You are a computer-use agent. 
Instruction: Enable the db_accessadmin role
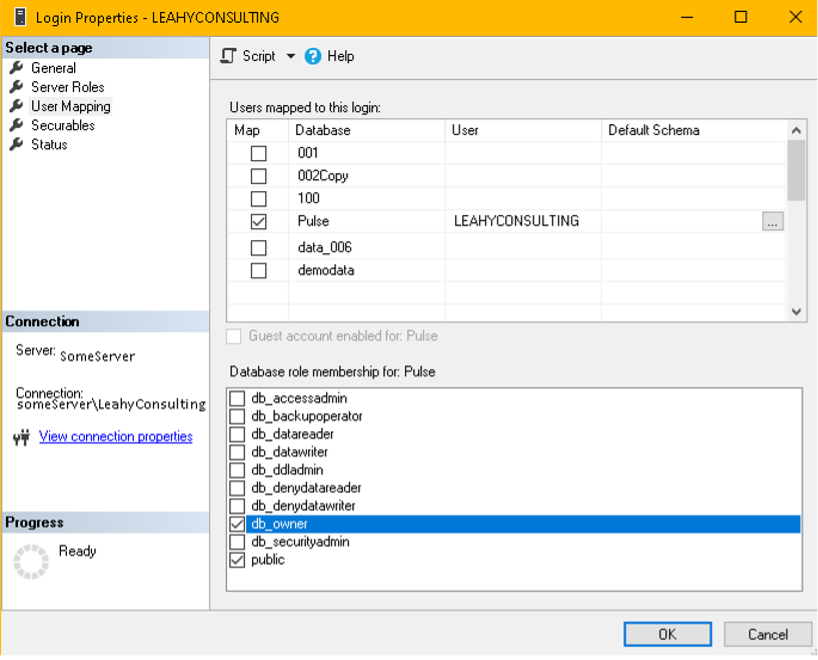[x=237, y=399]
